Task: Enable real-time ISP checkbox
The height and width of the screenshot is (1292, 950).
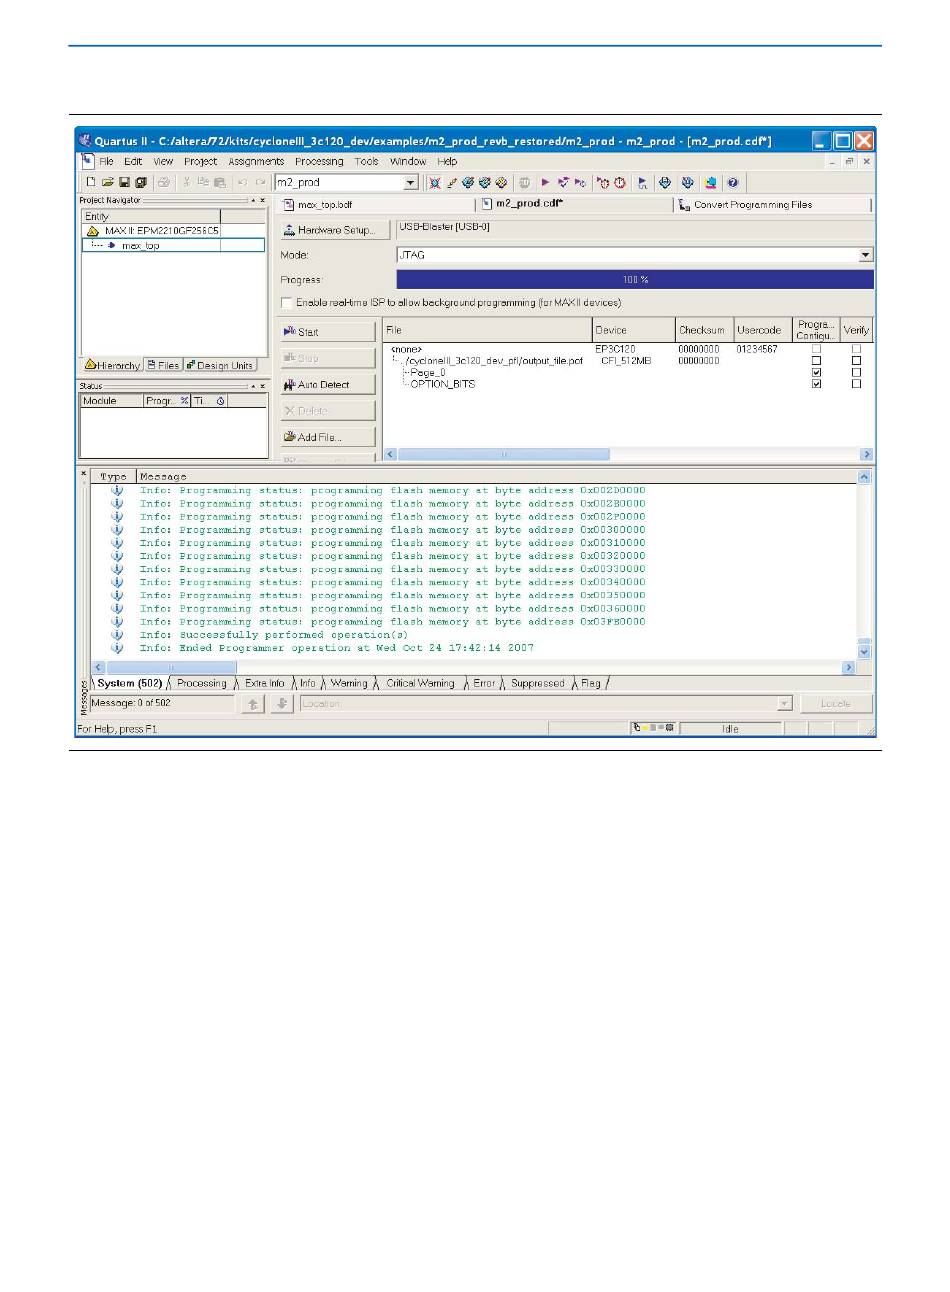Action: (x=287, y=302)
